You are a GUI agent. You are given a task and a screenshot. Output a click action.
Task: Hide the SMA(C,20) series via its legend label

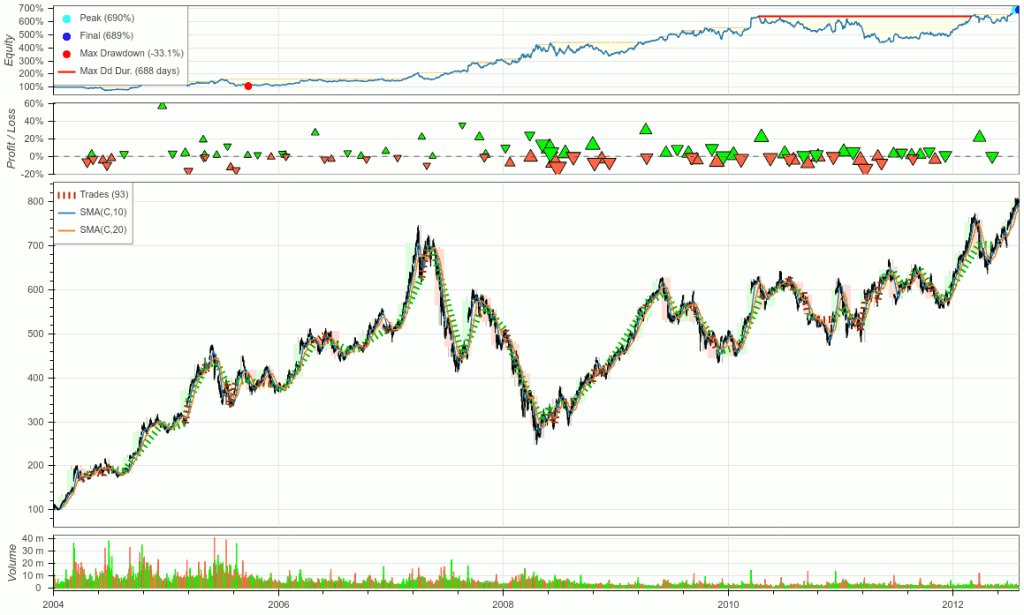point(106,230)
